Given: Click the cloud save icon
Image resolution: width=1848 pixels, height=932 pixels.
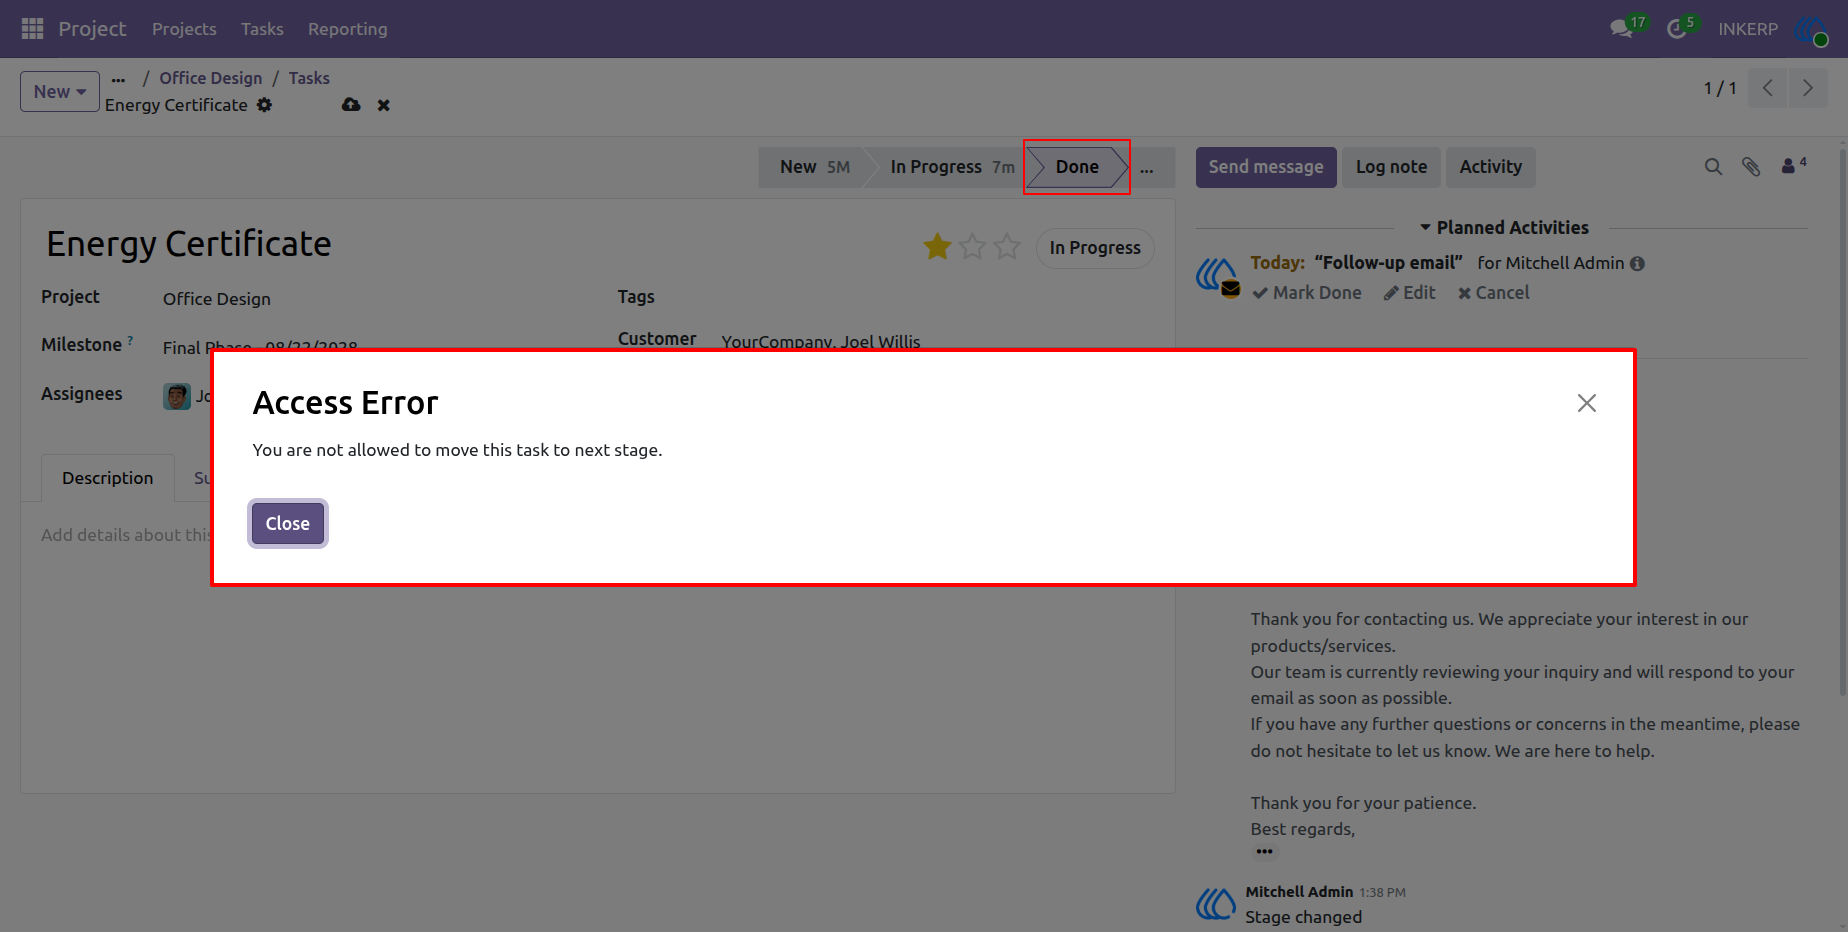Looking at the screenshot, I should click(x=351, y=105).
